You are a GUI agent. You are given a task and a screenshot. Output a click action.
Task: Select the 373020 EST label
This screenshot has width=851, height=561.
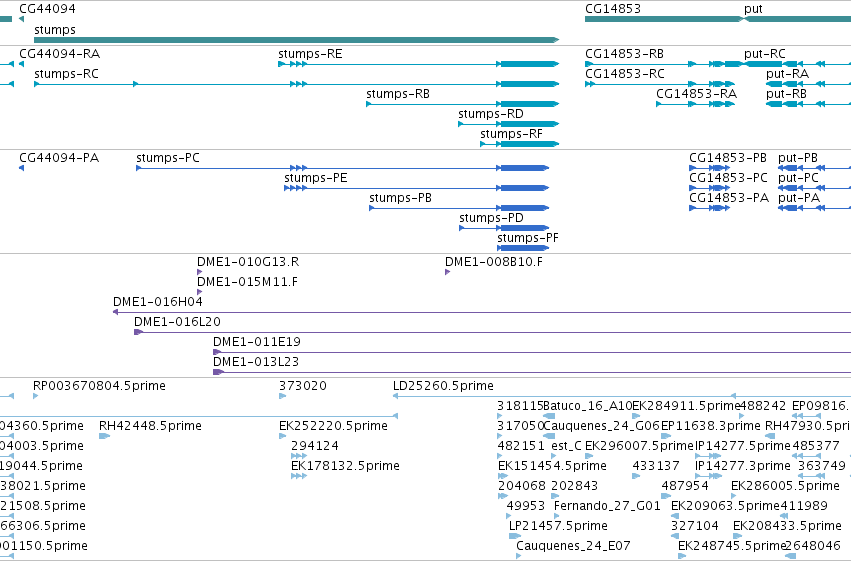303,386
